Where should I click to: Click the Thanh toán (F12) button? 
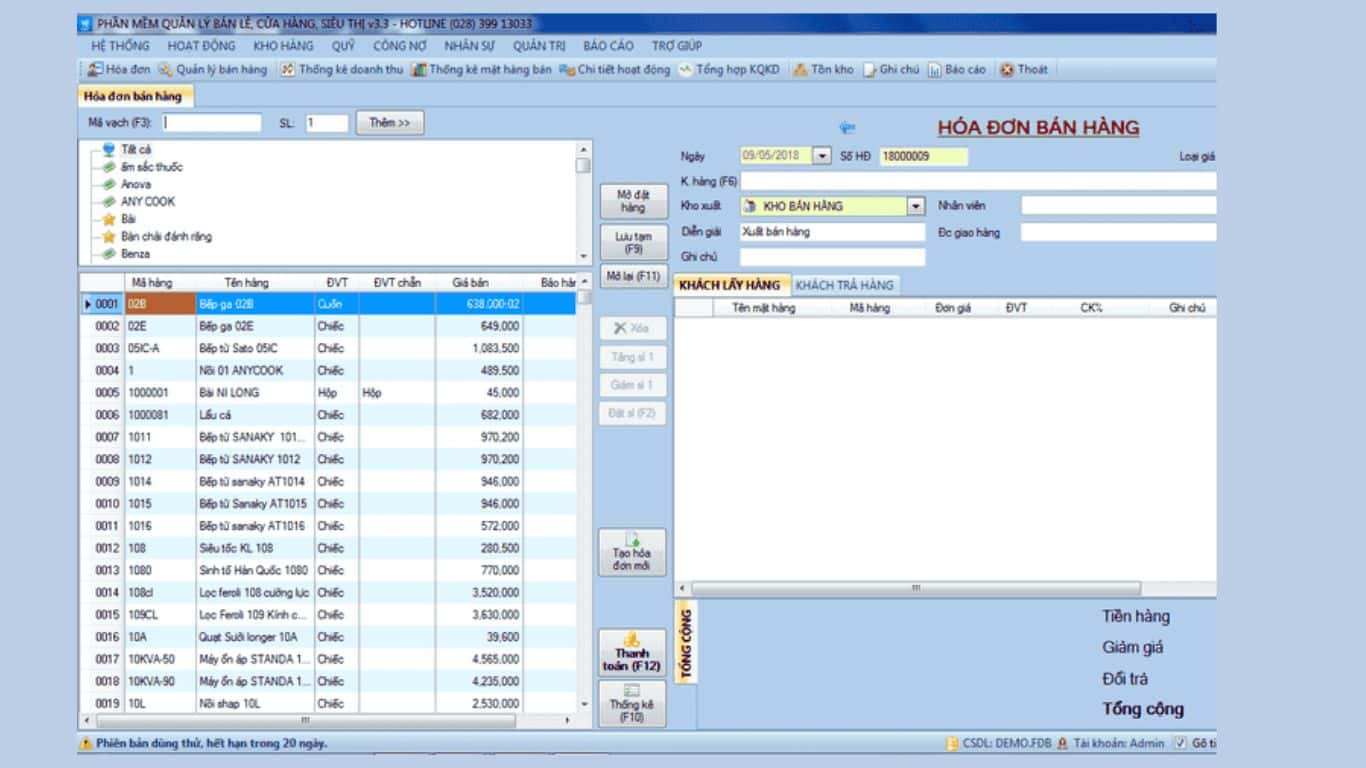click(x=632, y=652)
